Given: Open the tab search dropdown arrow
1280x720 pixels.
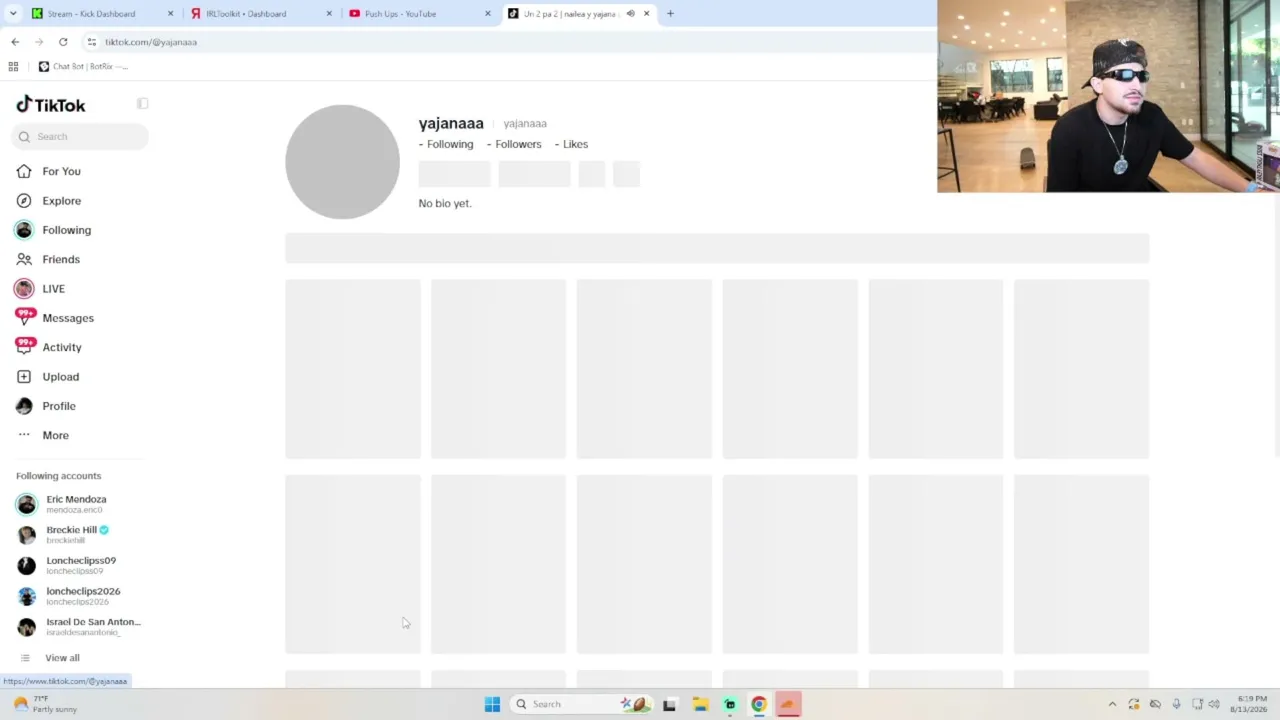Looking at the screenshot, I should click(12, 13).
